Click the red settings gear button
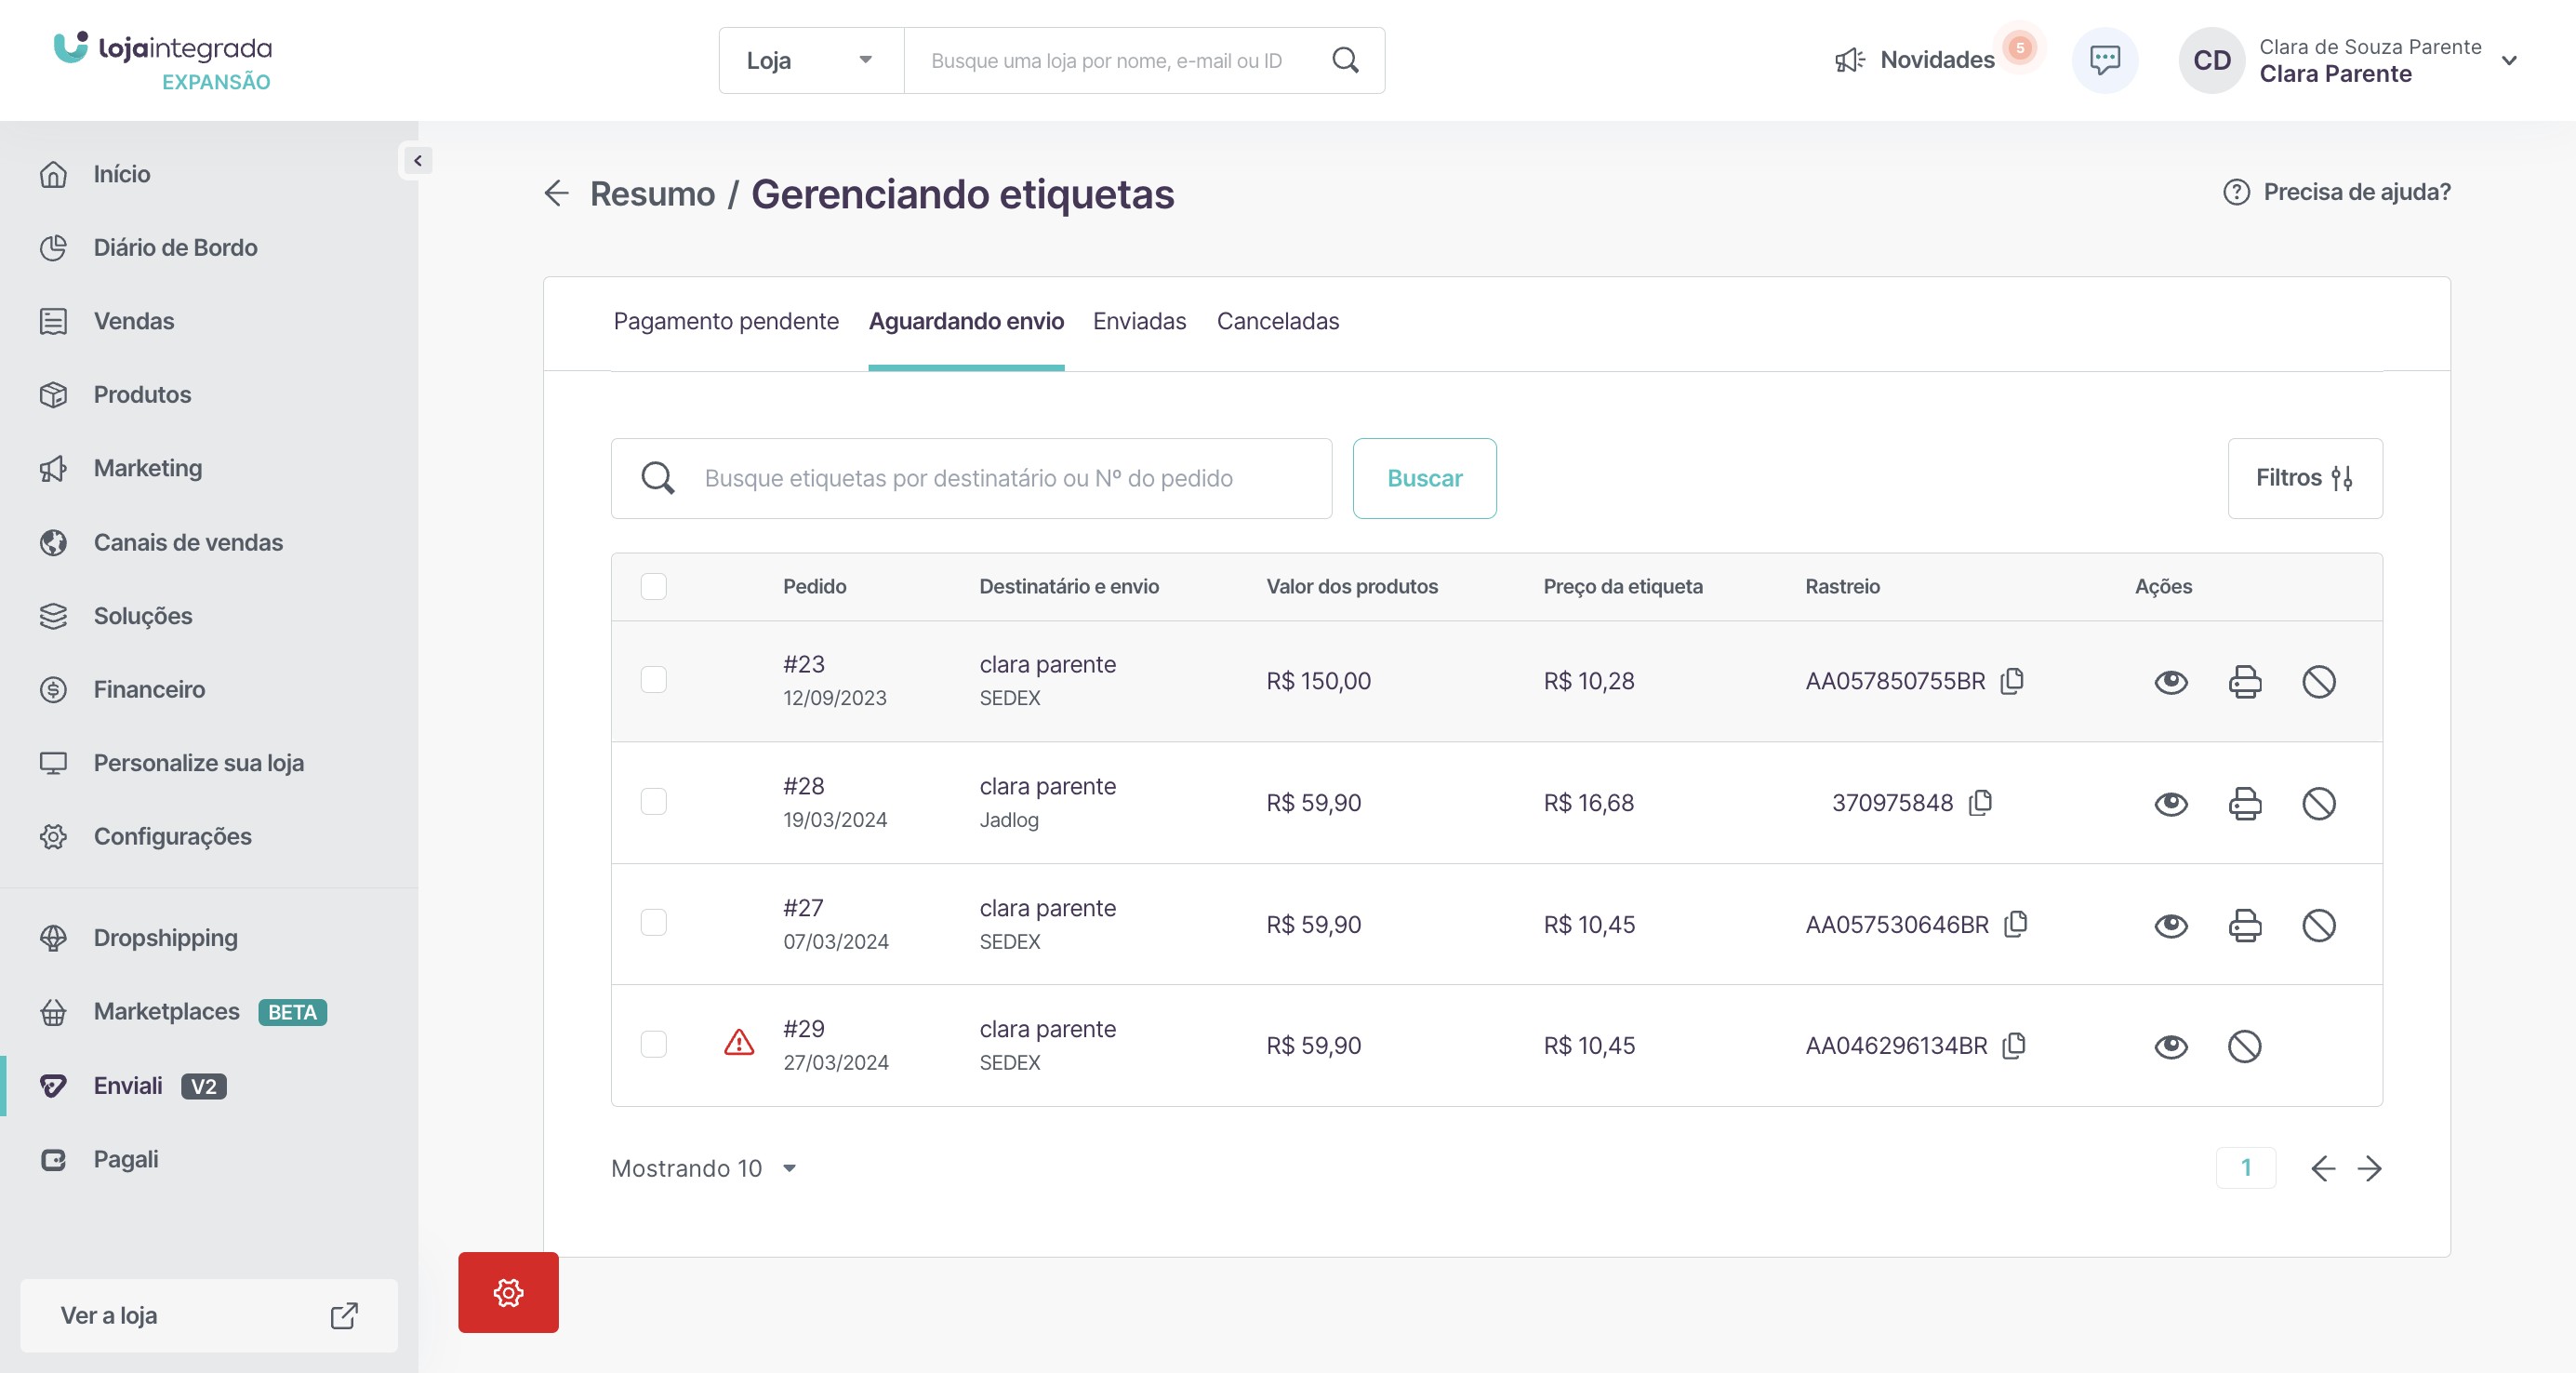Image resolution: width=2576 pixels, height=1373 pixels. pos(508,1292)
